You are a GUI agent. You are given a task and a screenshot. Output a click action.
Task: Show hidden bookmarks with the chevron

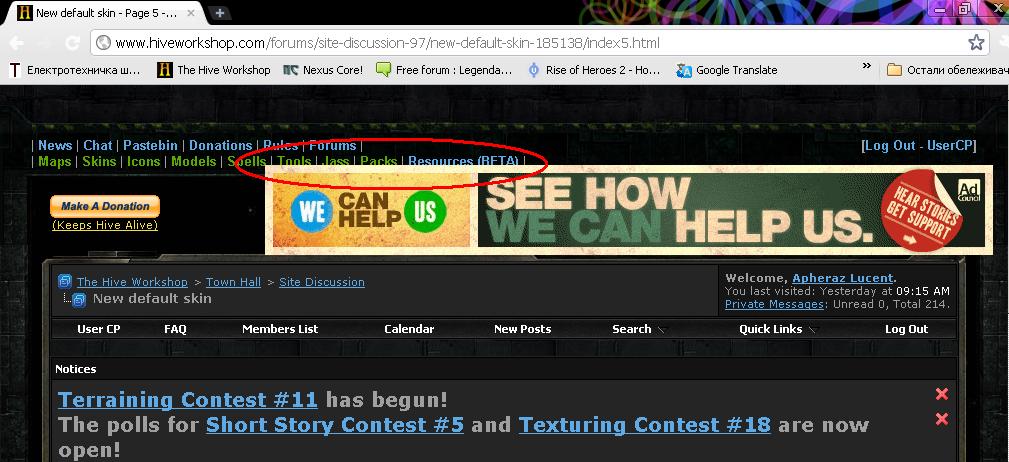tap(866, 66)
